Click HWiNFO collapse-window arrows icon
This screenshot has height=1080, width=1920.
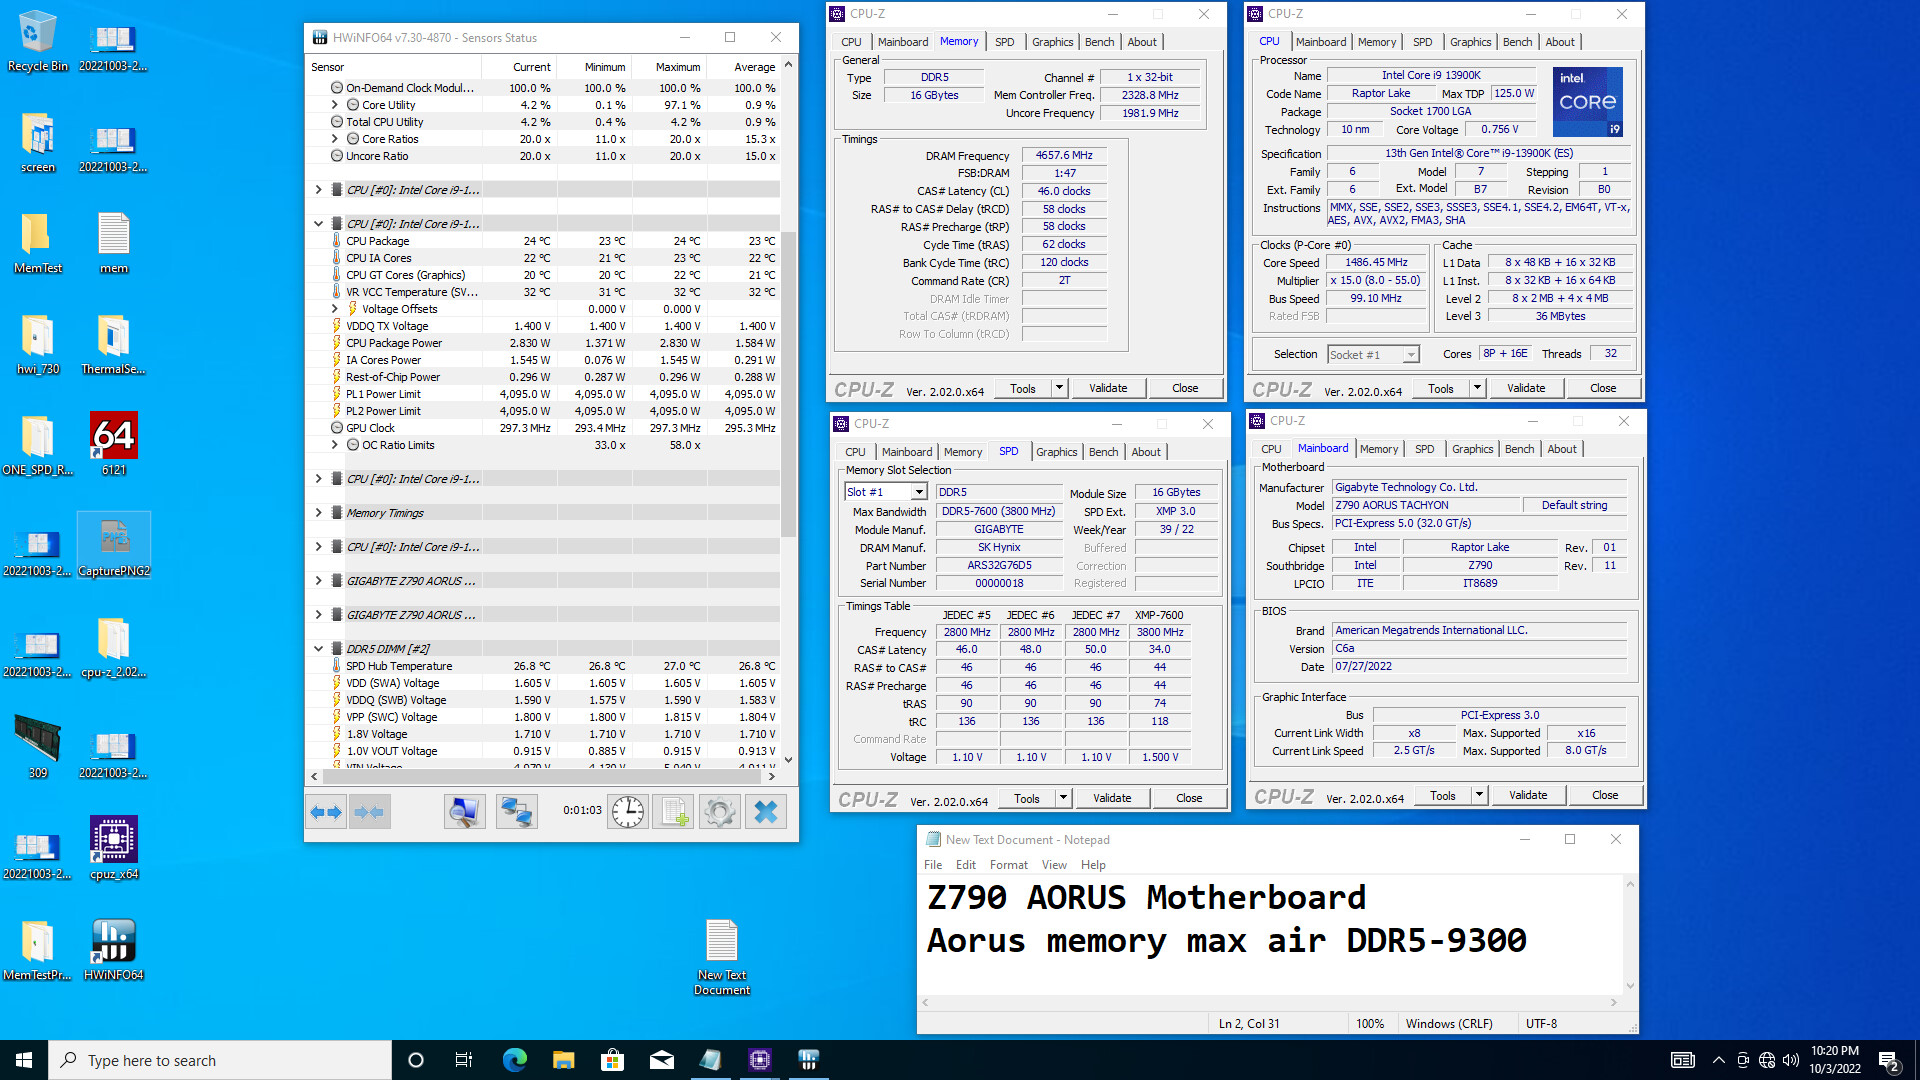point(369,812)
